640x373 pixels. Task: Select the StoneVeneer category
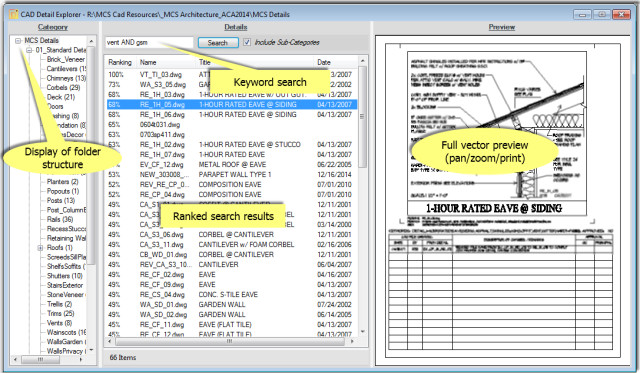65,295
